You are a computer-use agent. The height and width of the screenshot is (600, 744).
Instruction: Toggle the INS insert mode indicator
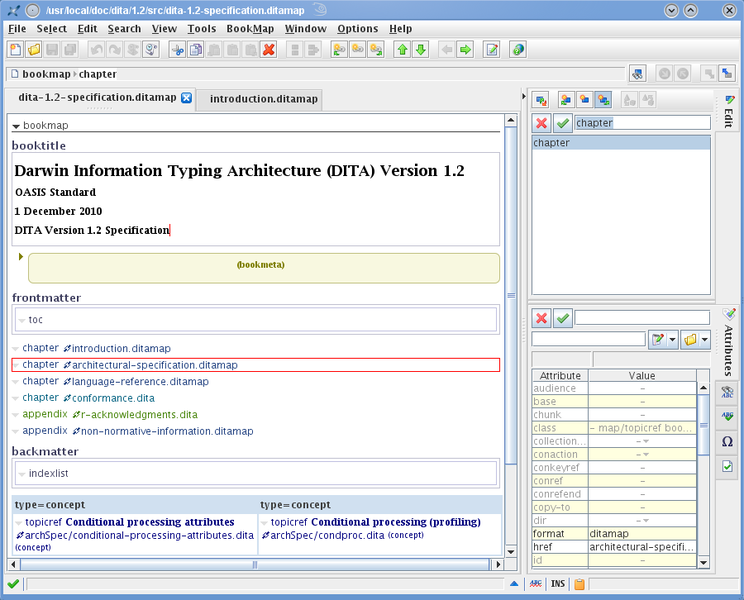pyautogui.click(x=558, y=584)
